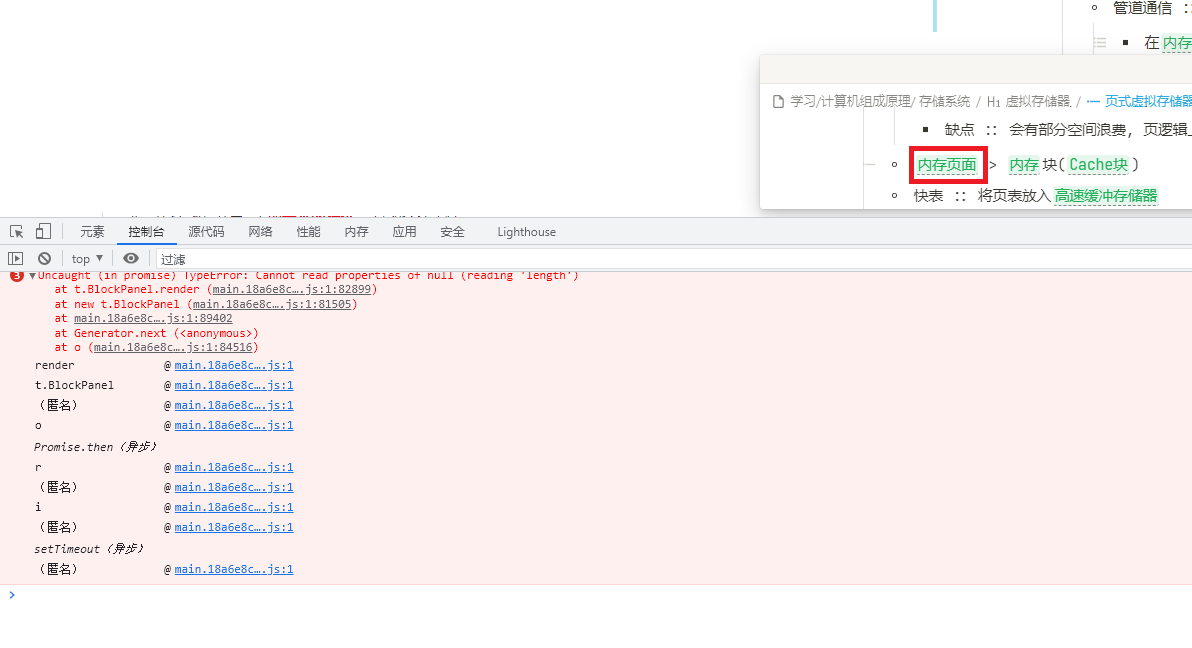Screen dimensions: 1192x648
Task: Select the 控制台 tab
Action: pos(147,232)
